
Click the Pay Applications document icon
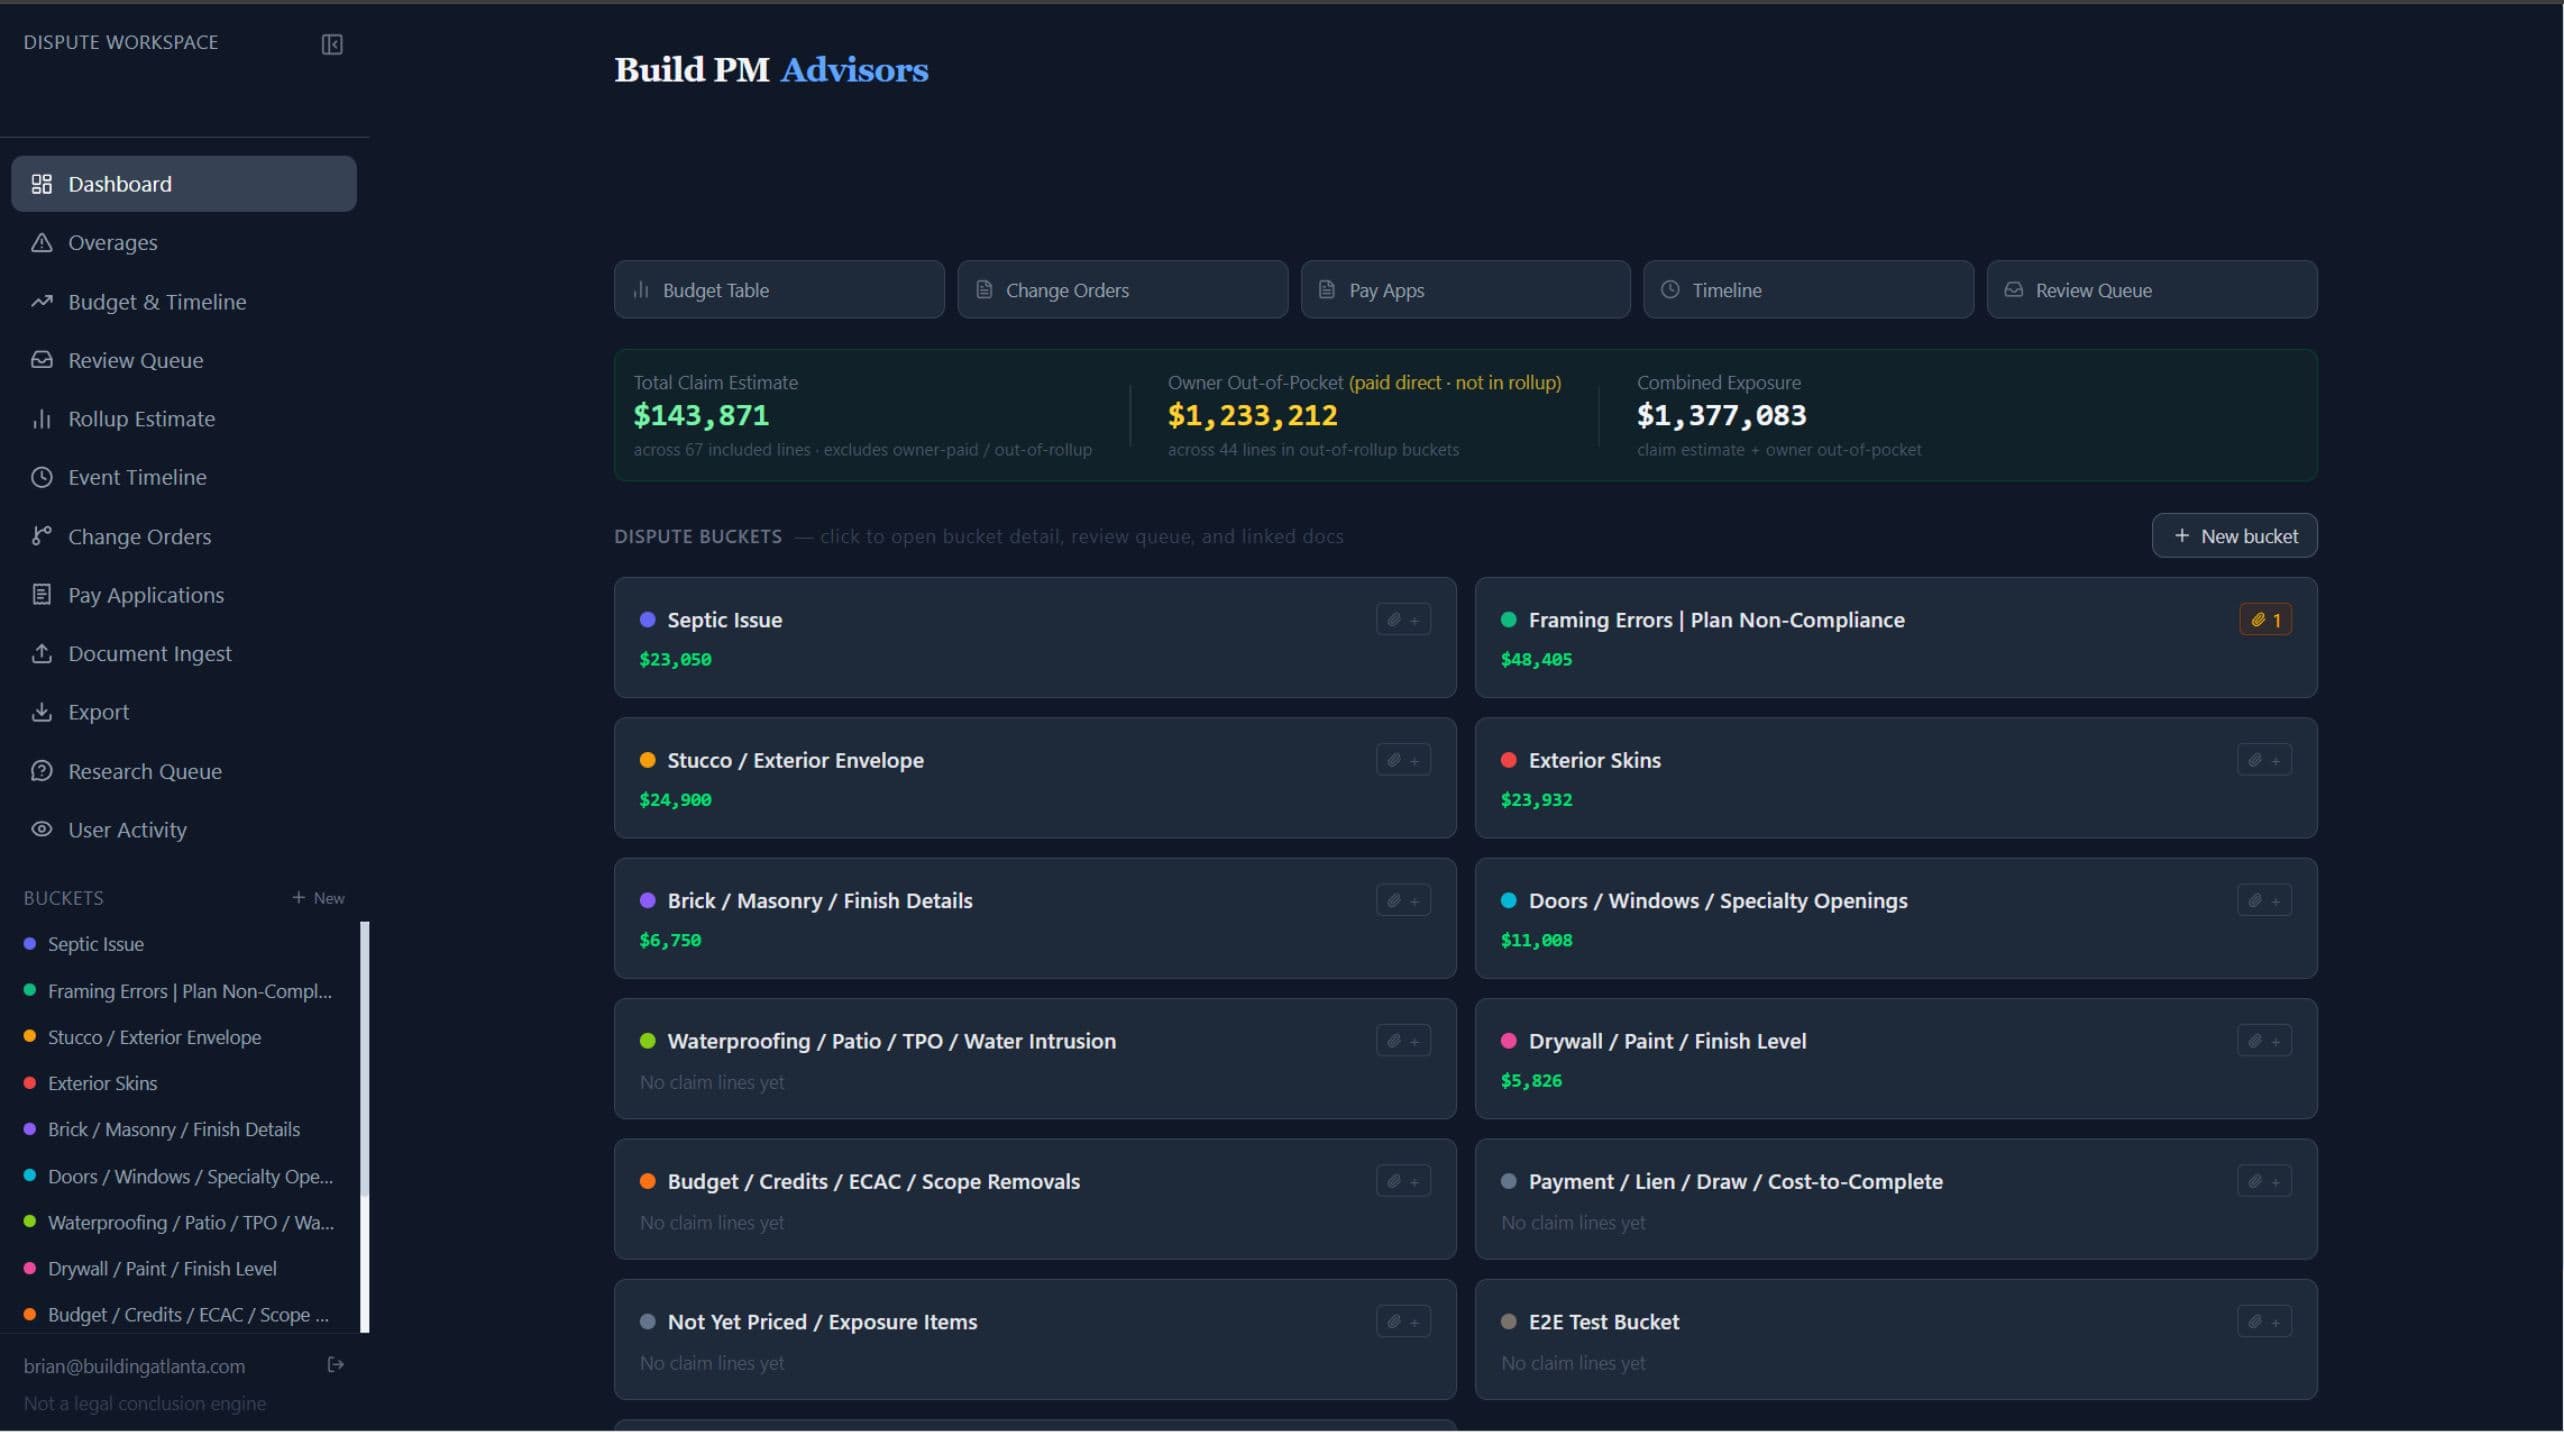pyautogui.click(x=41, y=595)
